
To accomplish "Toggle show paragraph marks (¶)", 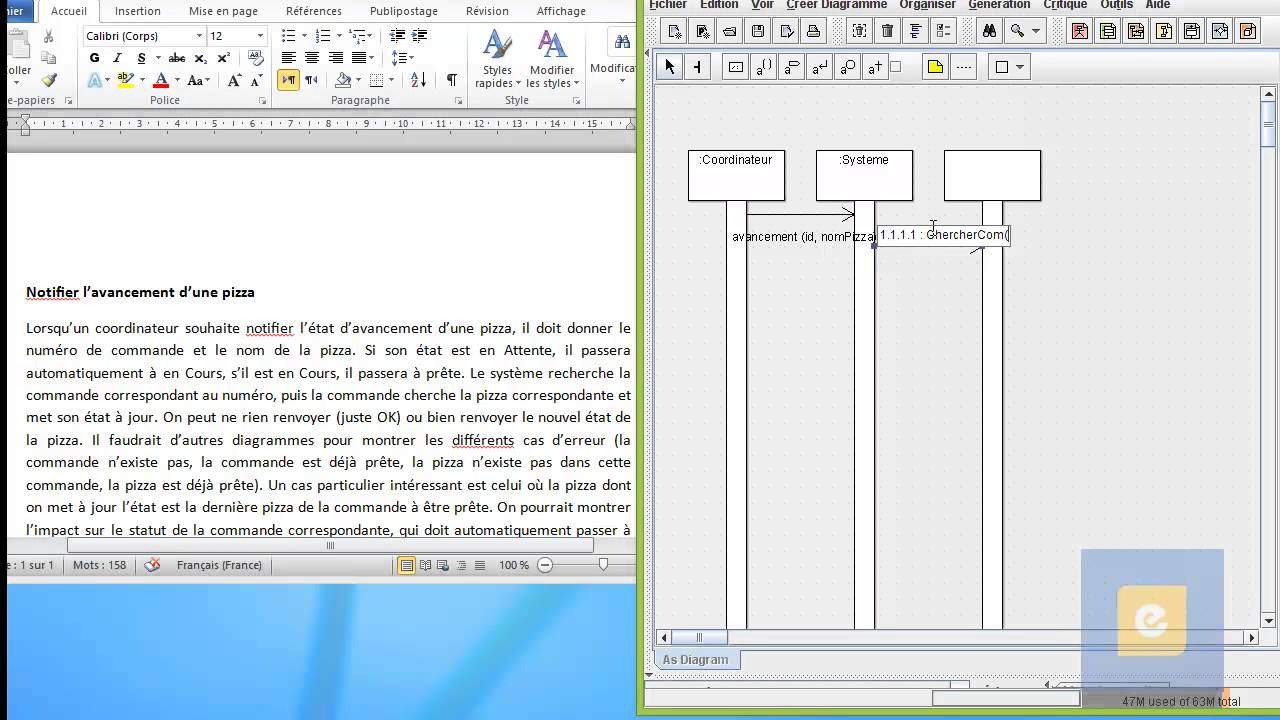I will [x=452, y=80].
